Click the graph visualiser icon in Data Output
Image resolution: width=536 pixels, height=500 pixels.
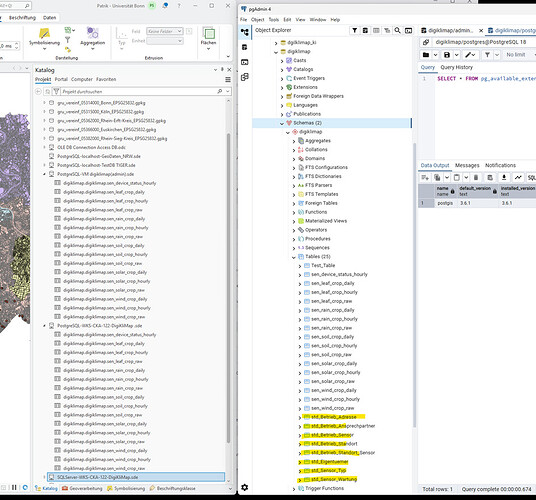tap(518, 177)
